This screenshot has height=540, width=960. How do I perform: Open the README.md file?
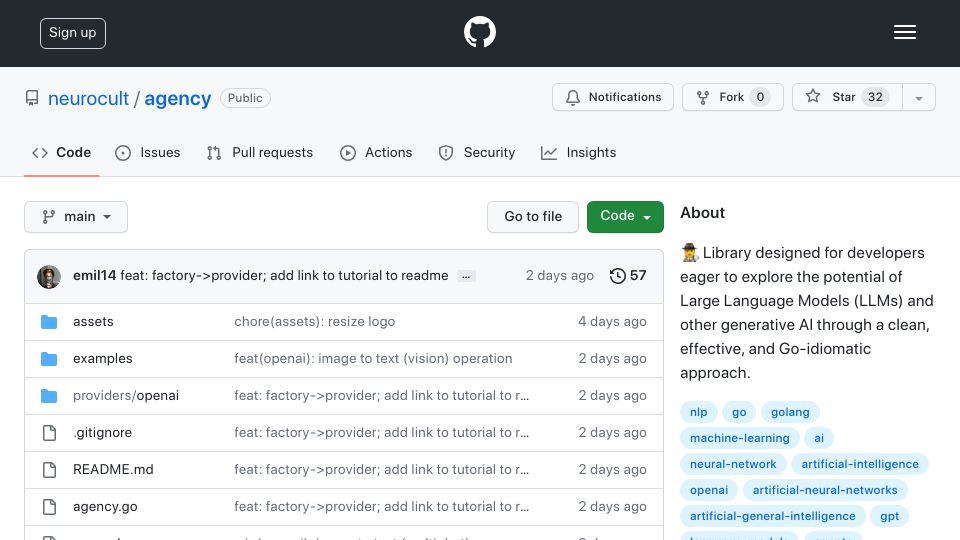pos(113,470)
